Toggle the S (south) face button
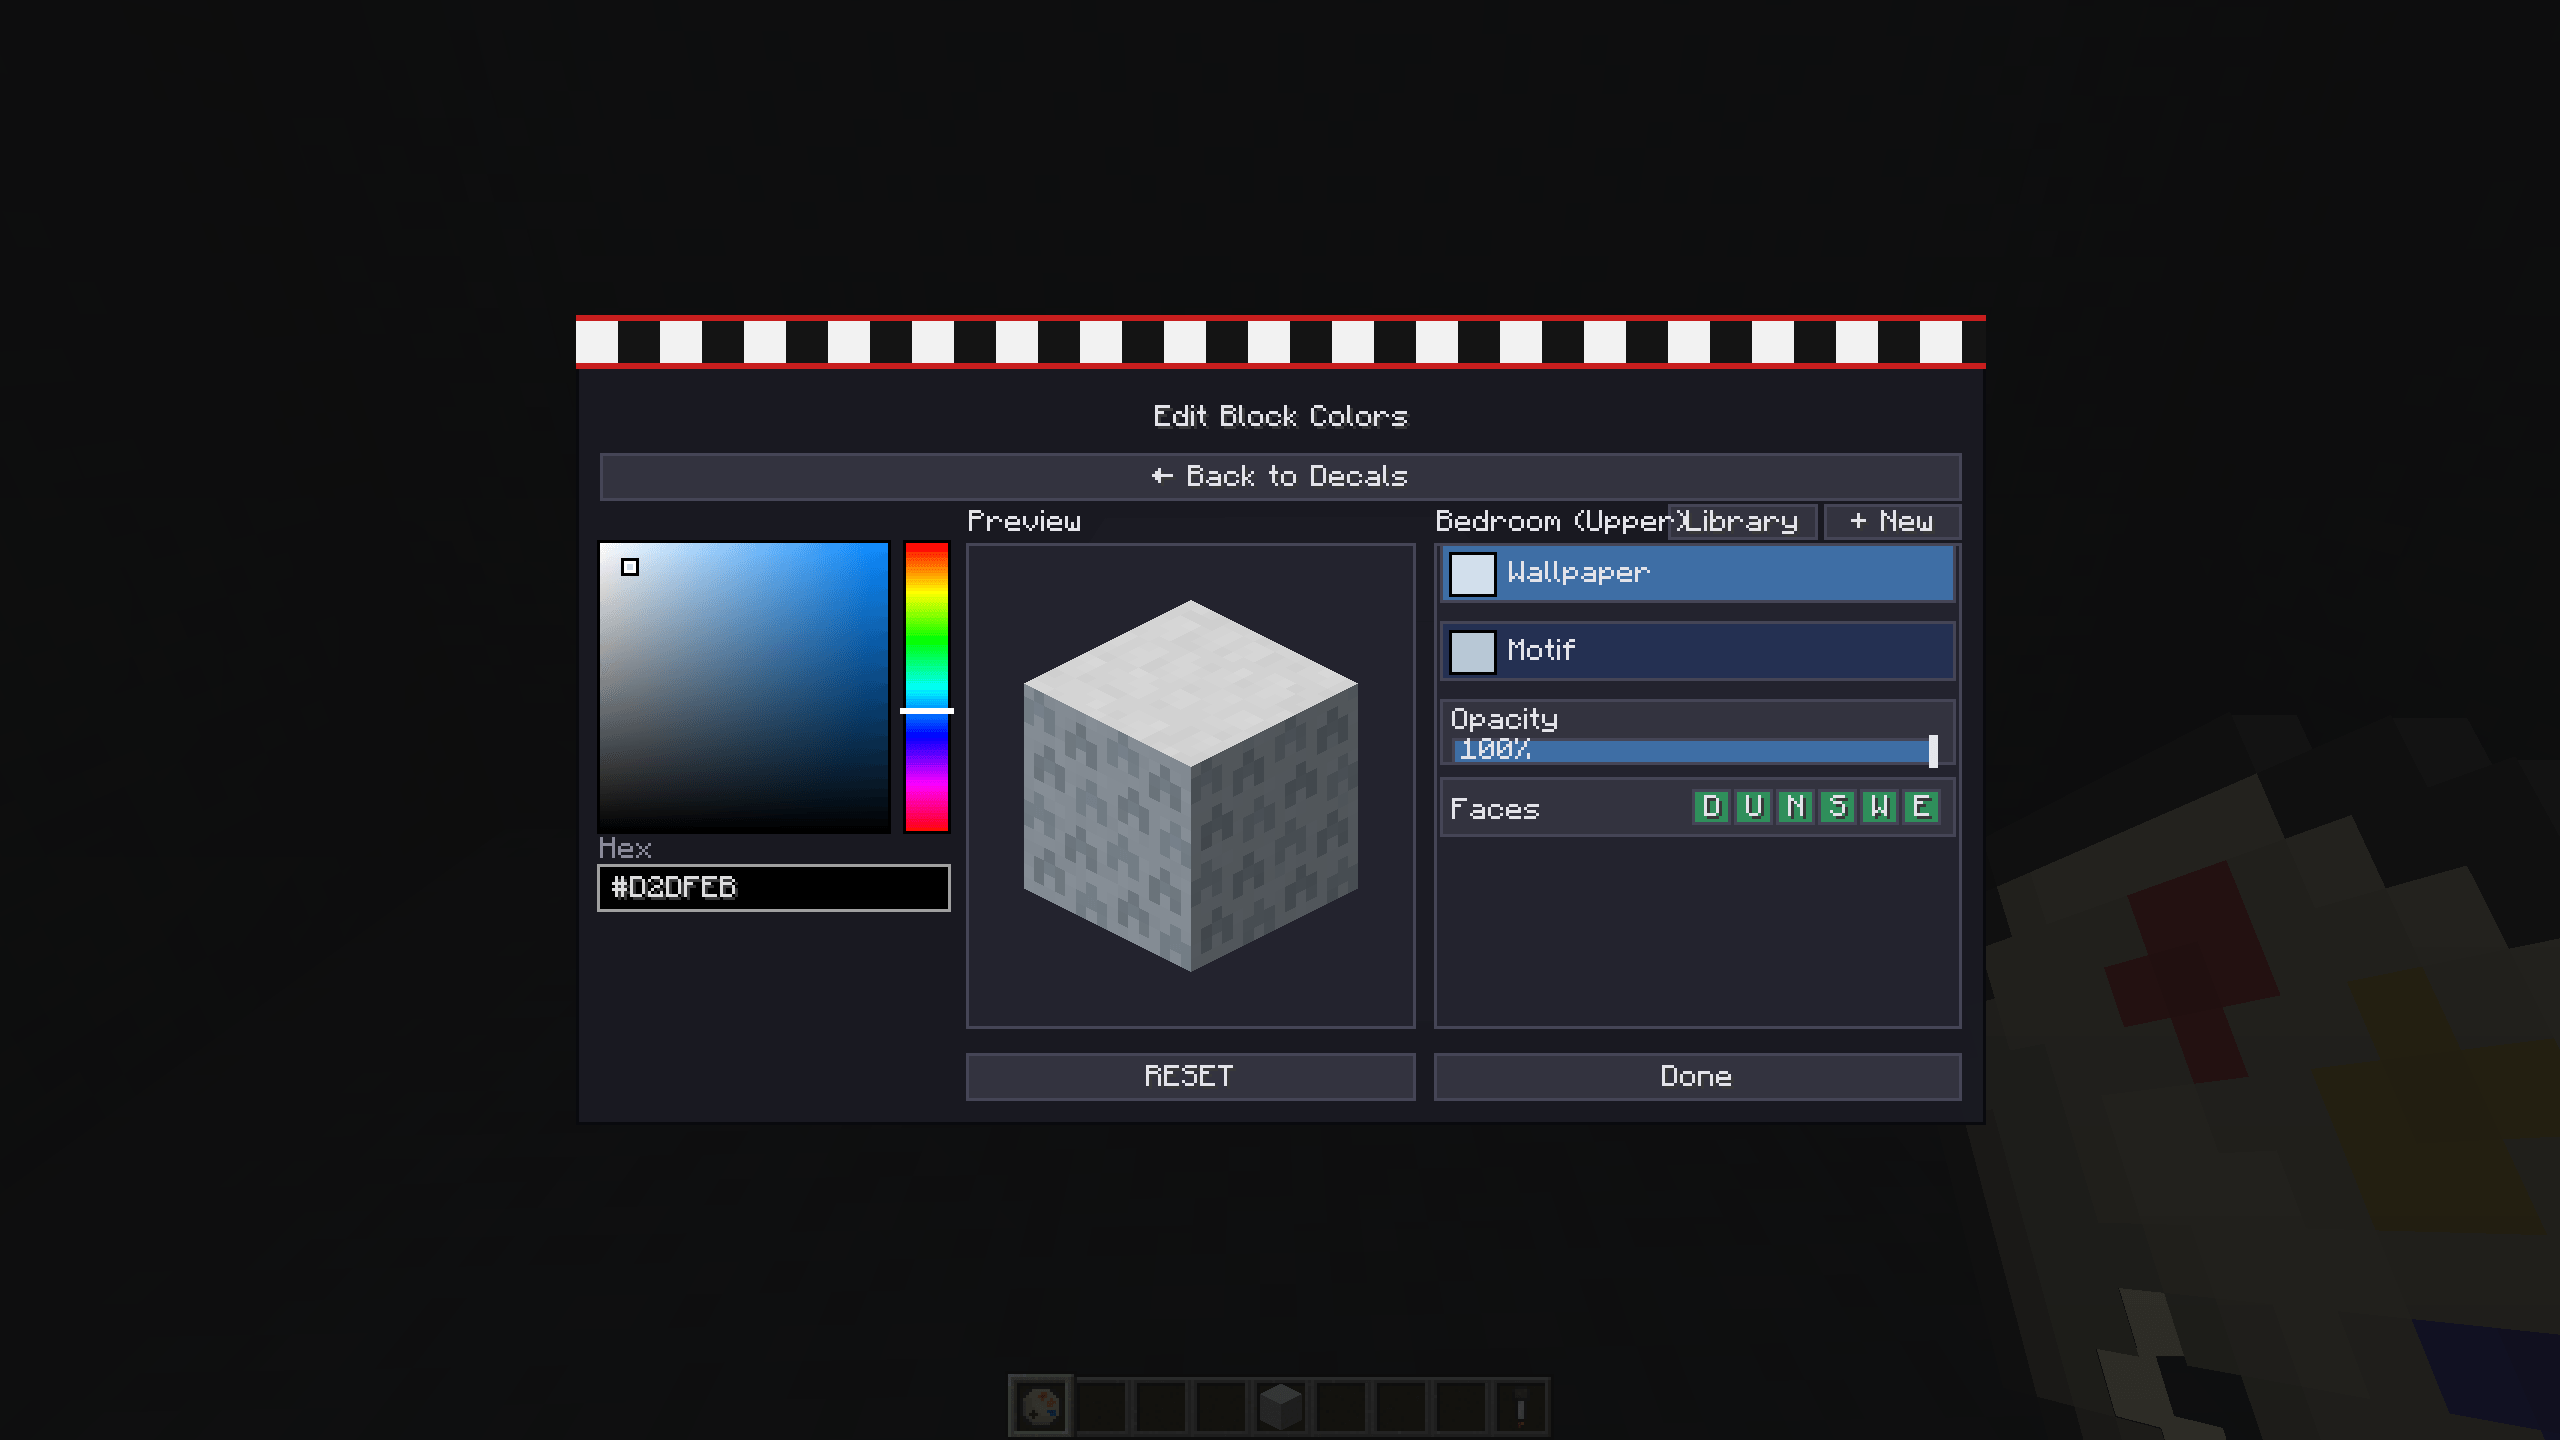Viewport: 2560px width, 1440px height. 1837,807
